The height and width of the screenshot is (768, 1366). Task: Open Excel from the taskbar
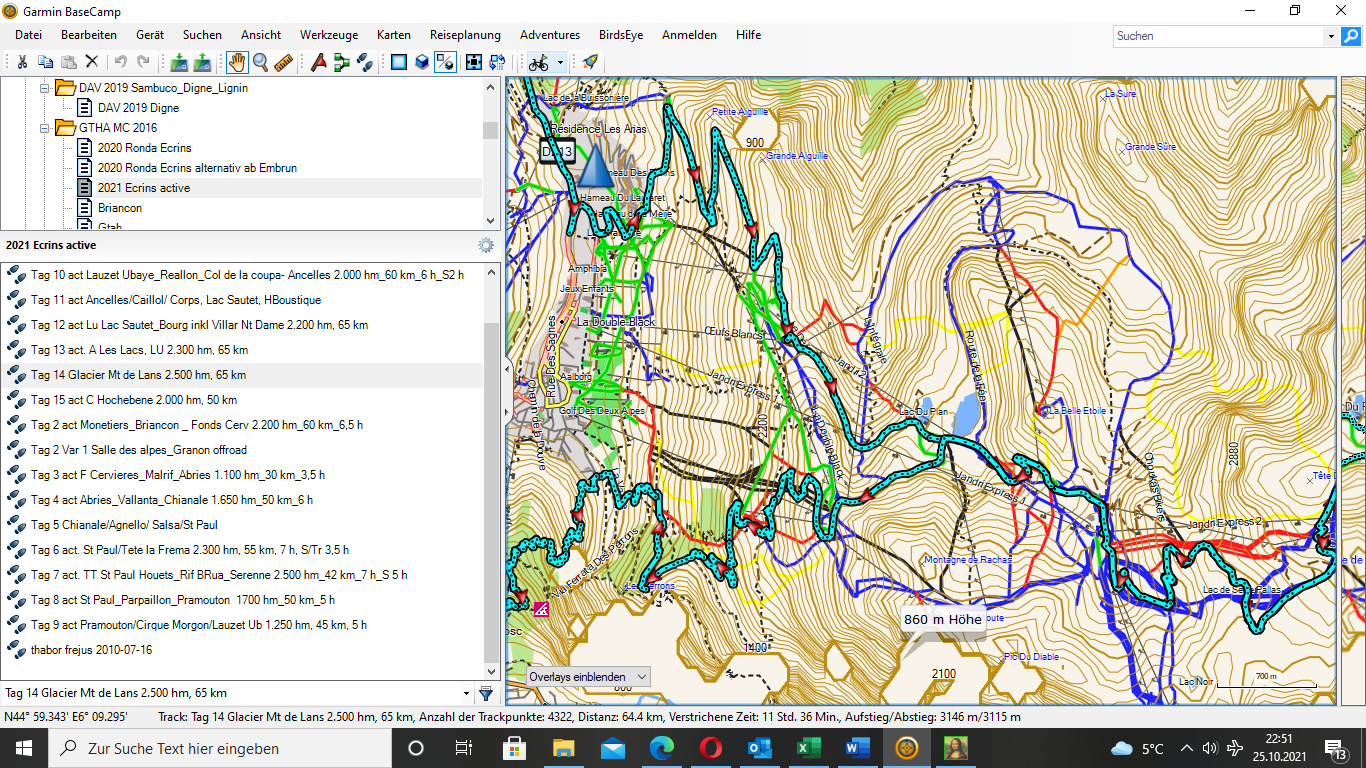[x=809, y=748]
